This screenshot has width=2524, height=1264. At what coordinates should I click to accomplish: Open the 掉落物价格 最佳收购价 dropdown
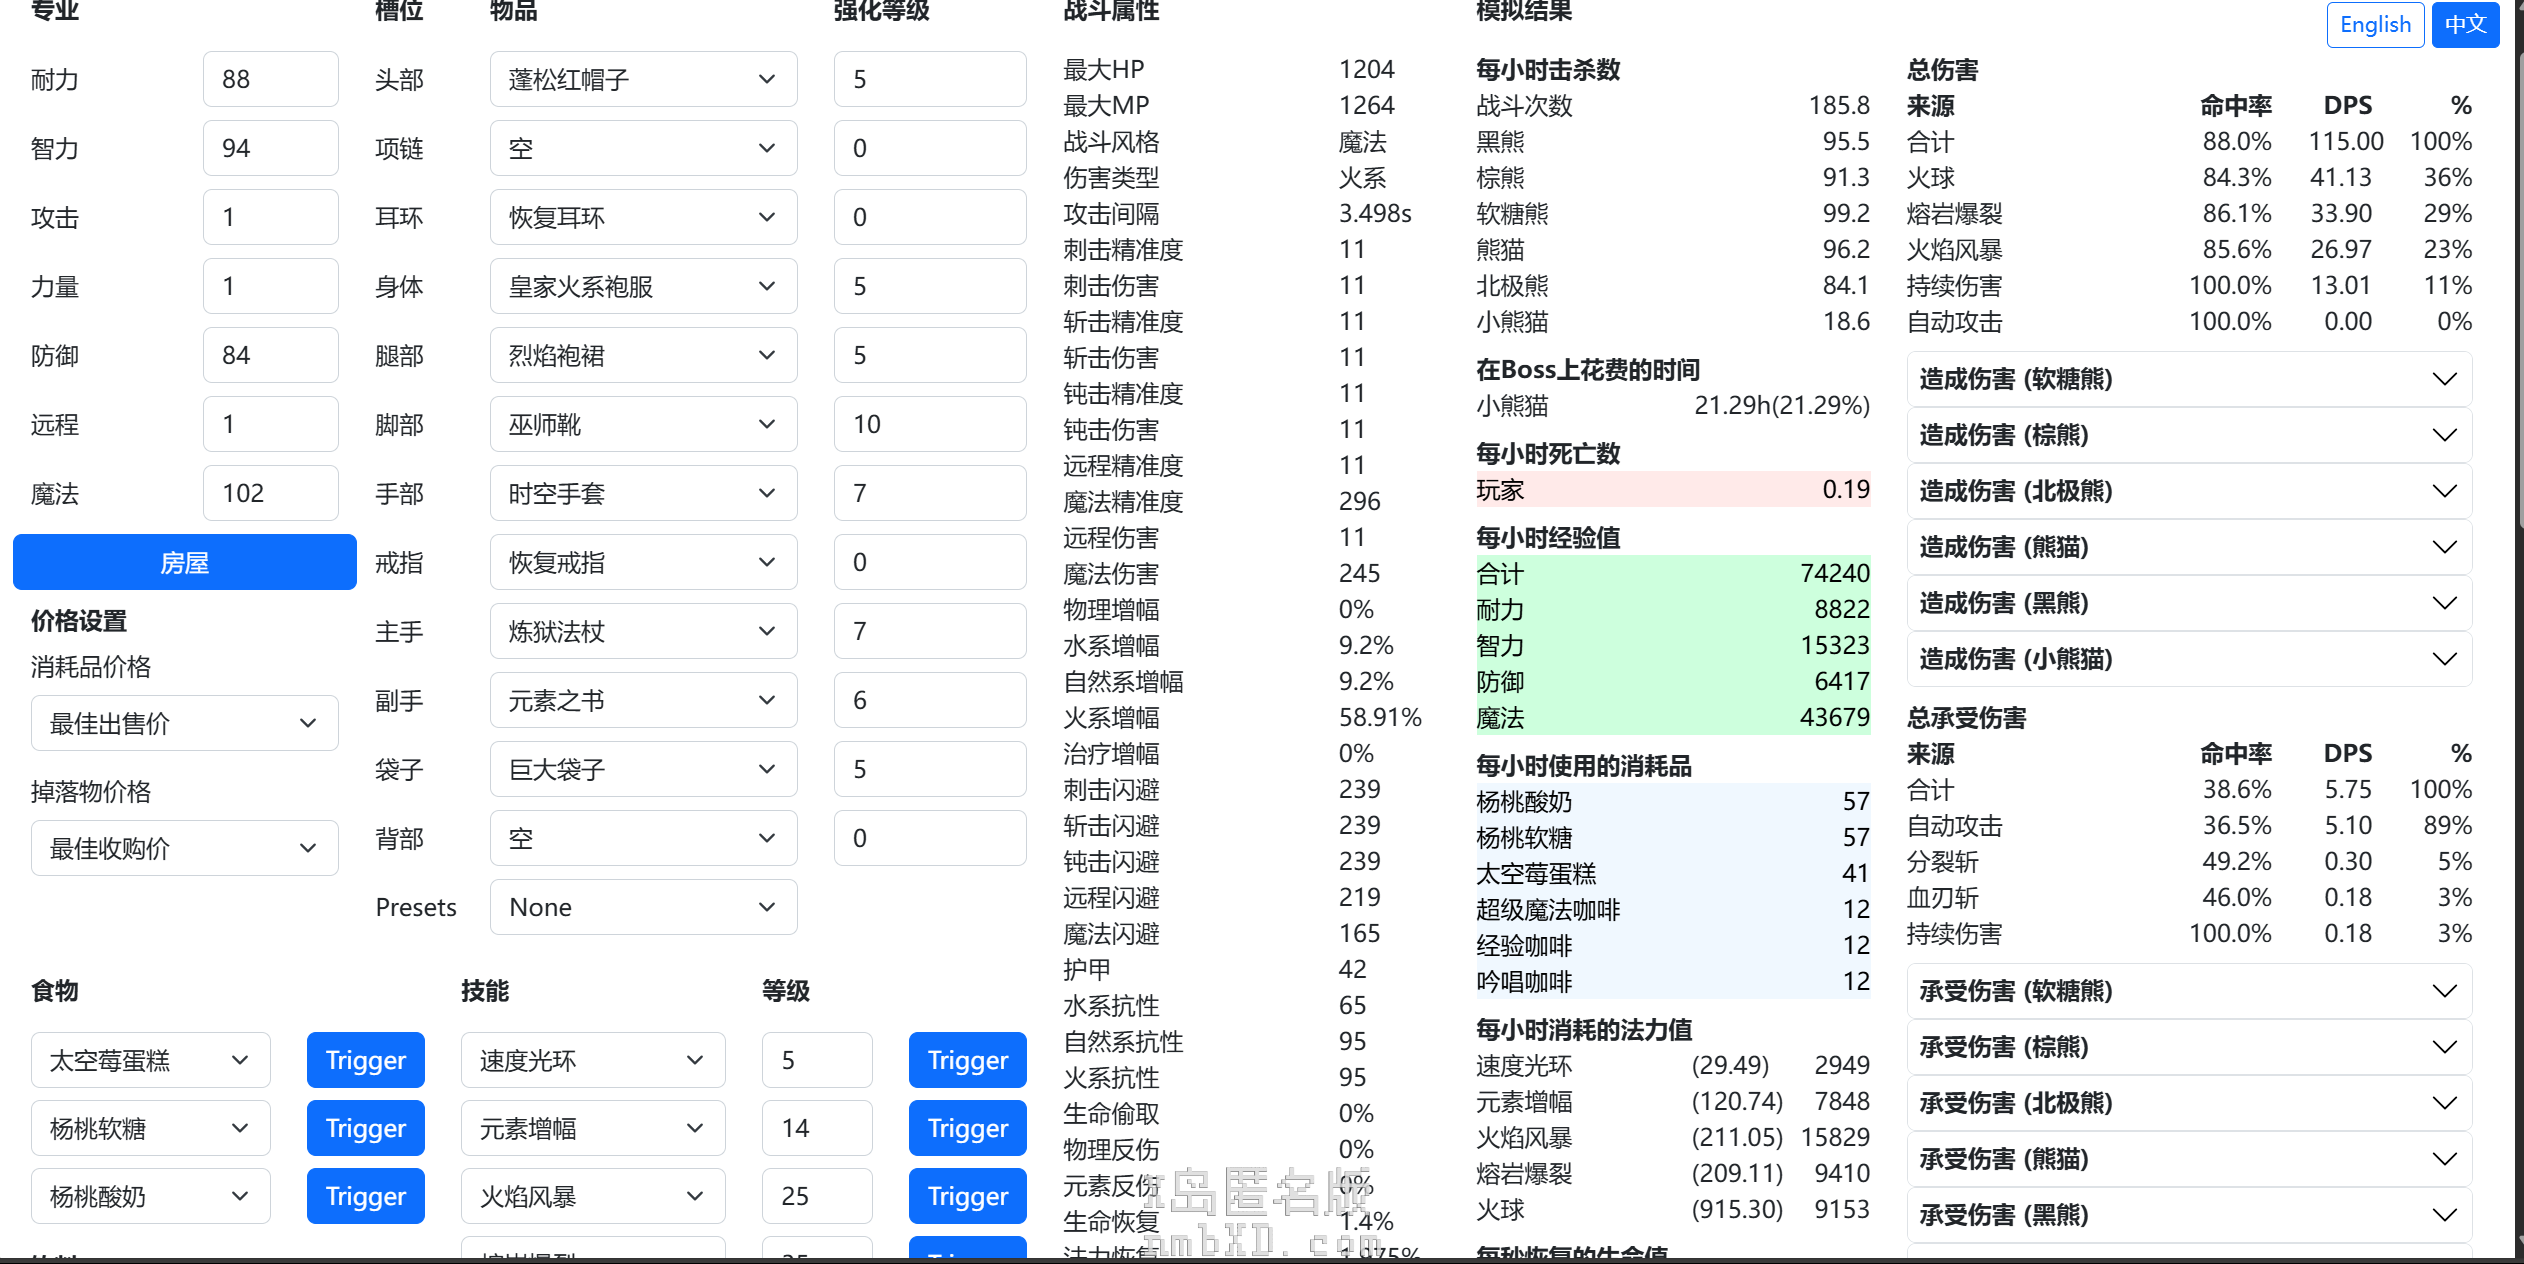(x=184, y=848)
